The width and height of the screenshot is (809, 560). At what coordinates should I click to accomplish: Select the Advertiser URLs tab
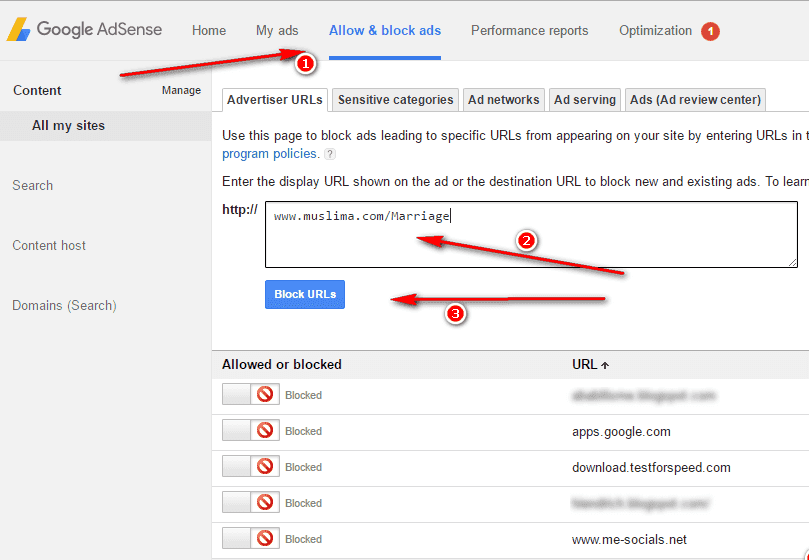coord(274,100)
